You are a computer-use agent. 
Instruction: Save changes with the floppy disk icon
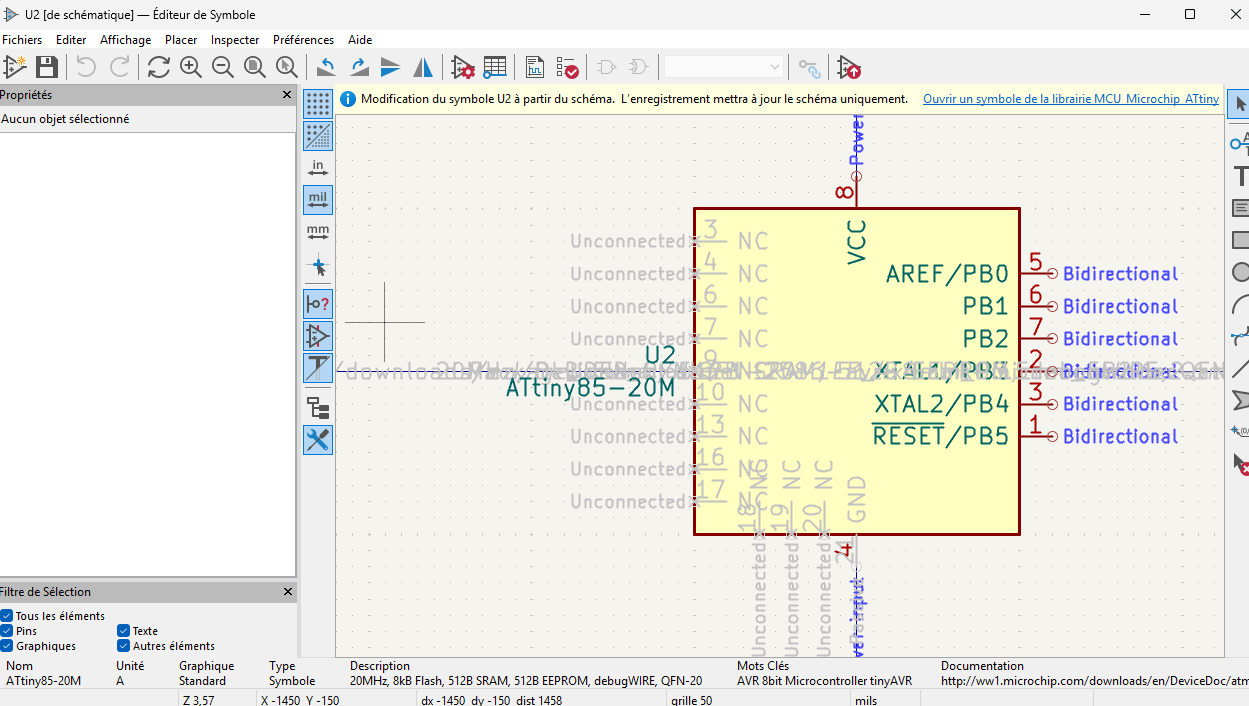coord(47,67)
